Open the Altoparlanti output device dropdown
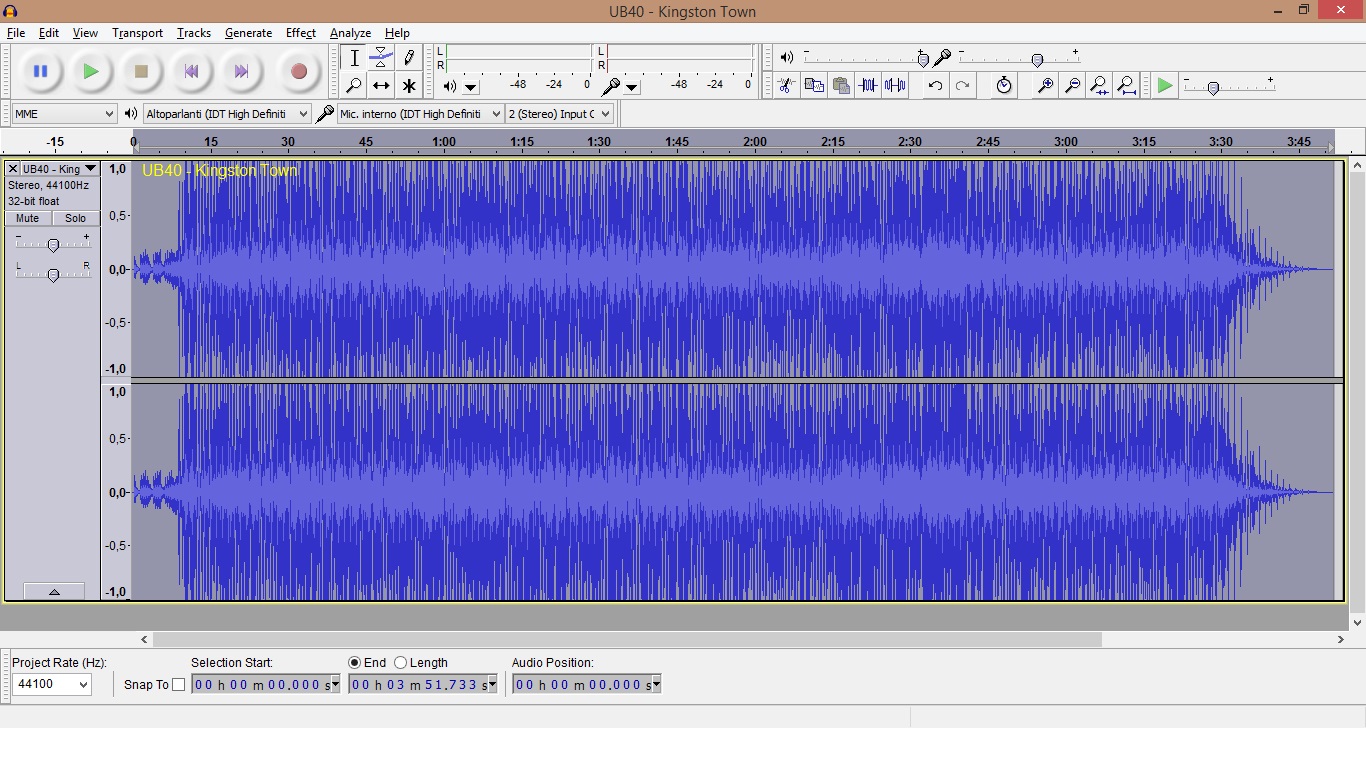 point(227,114)
